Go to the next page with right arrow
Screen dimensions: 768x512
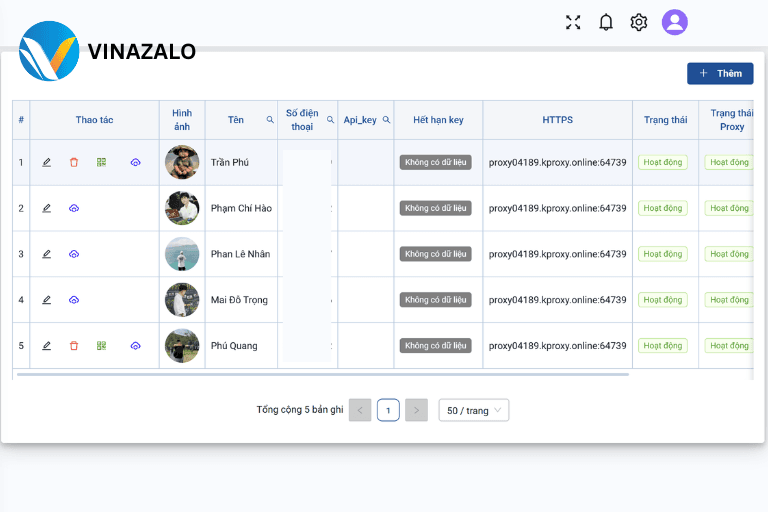[416, 410]
